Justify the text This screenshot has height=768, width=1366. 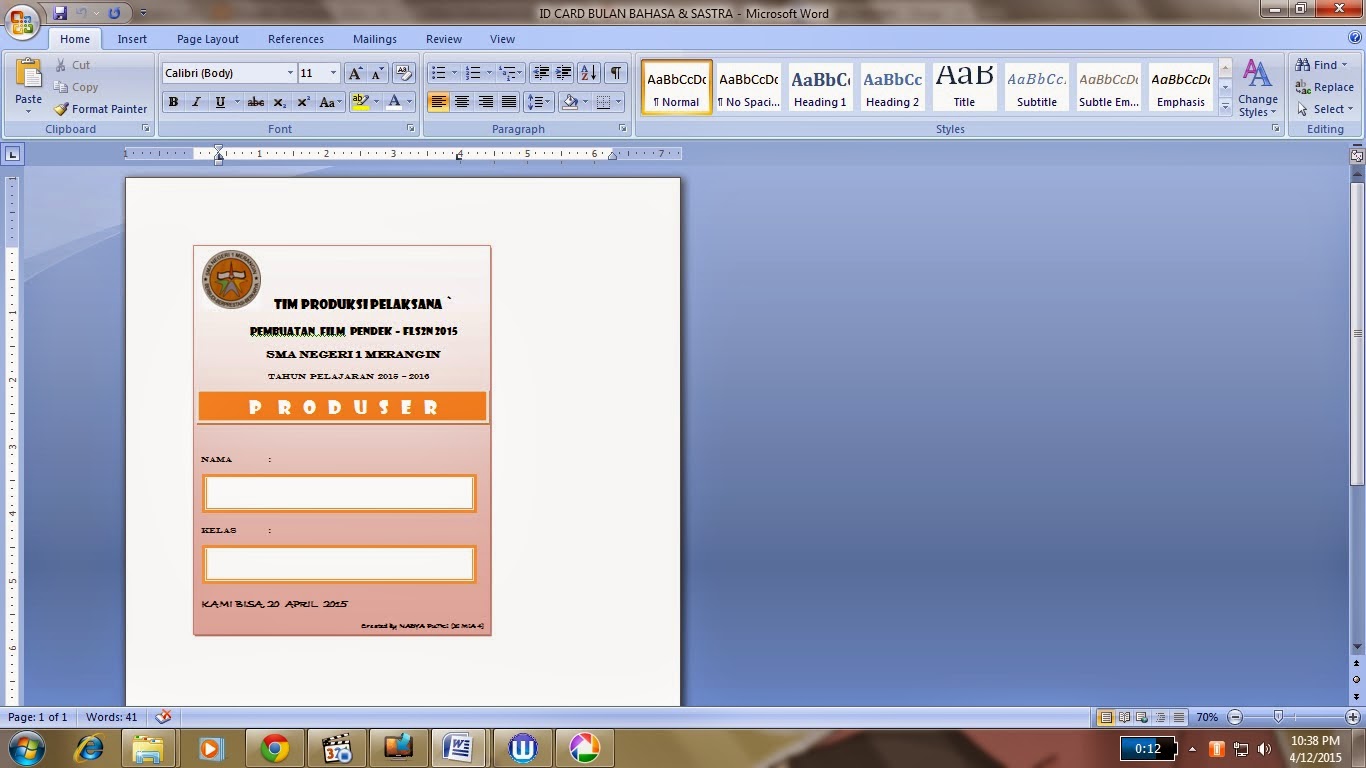(x=509, y=102)
